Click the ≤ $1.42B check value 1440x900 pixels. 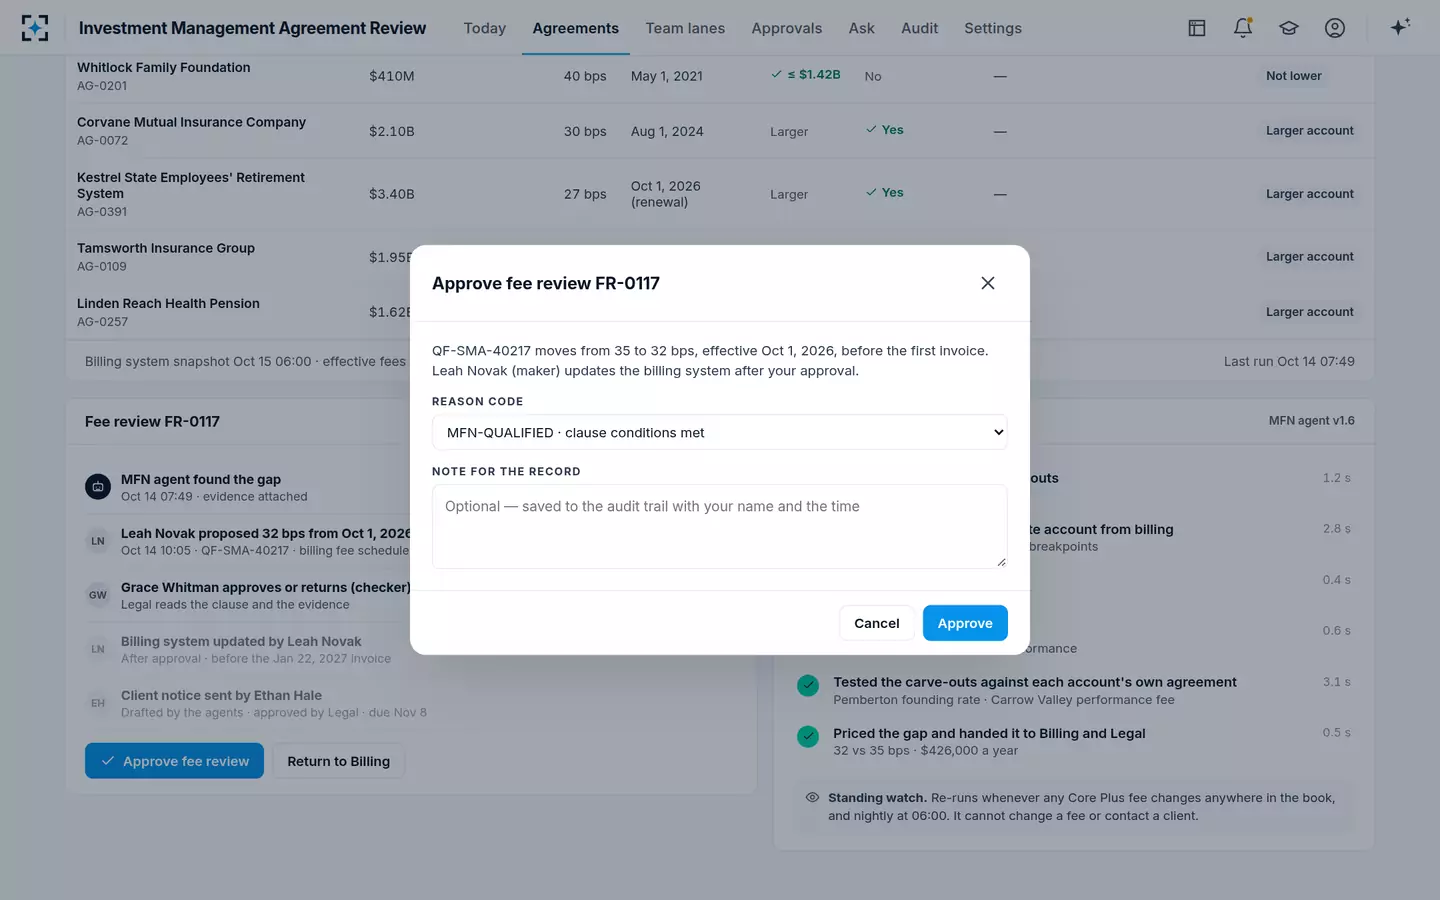click(806, 75)
